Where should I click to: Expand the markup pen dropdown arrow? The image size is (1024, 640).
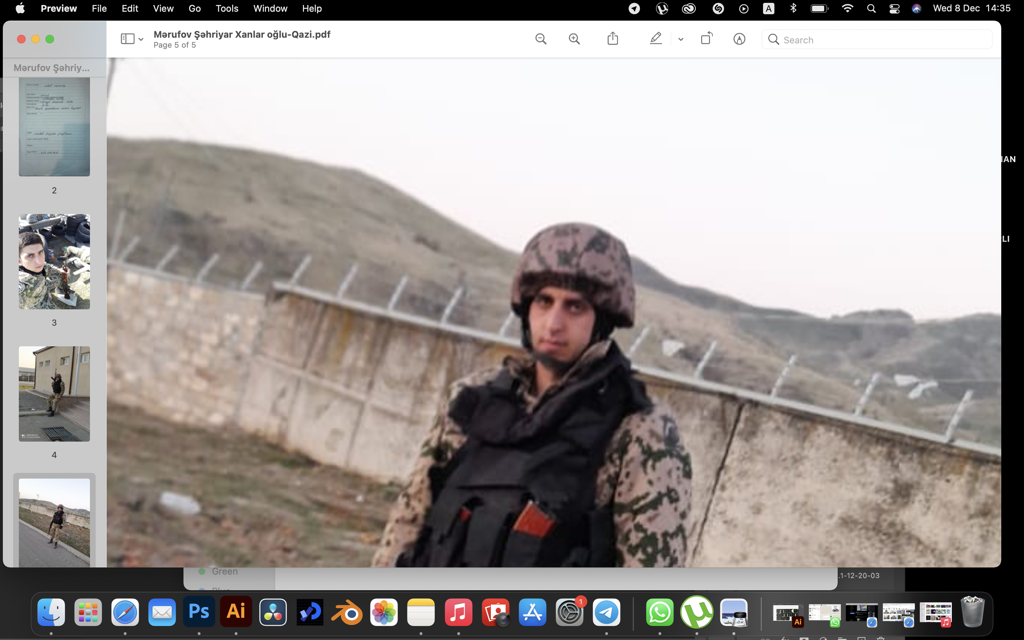680,39
